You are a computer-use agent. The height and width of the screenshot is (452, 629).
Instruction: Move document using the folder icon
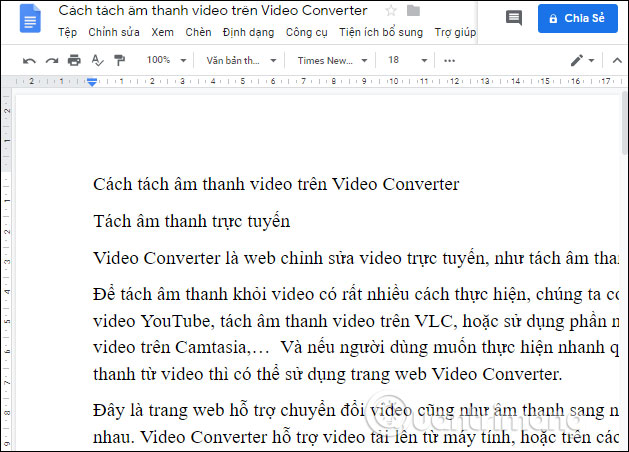(x=413, y=11)
